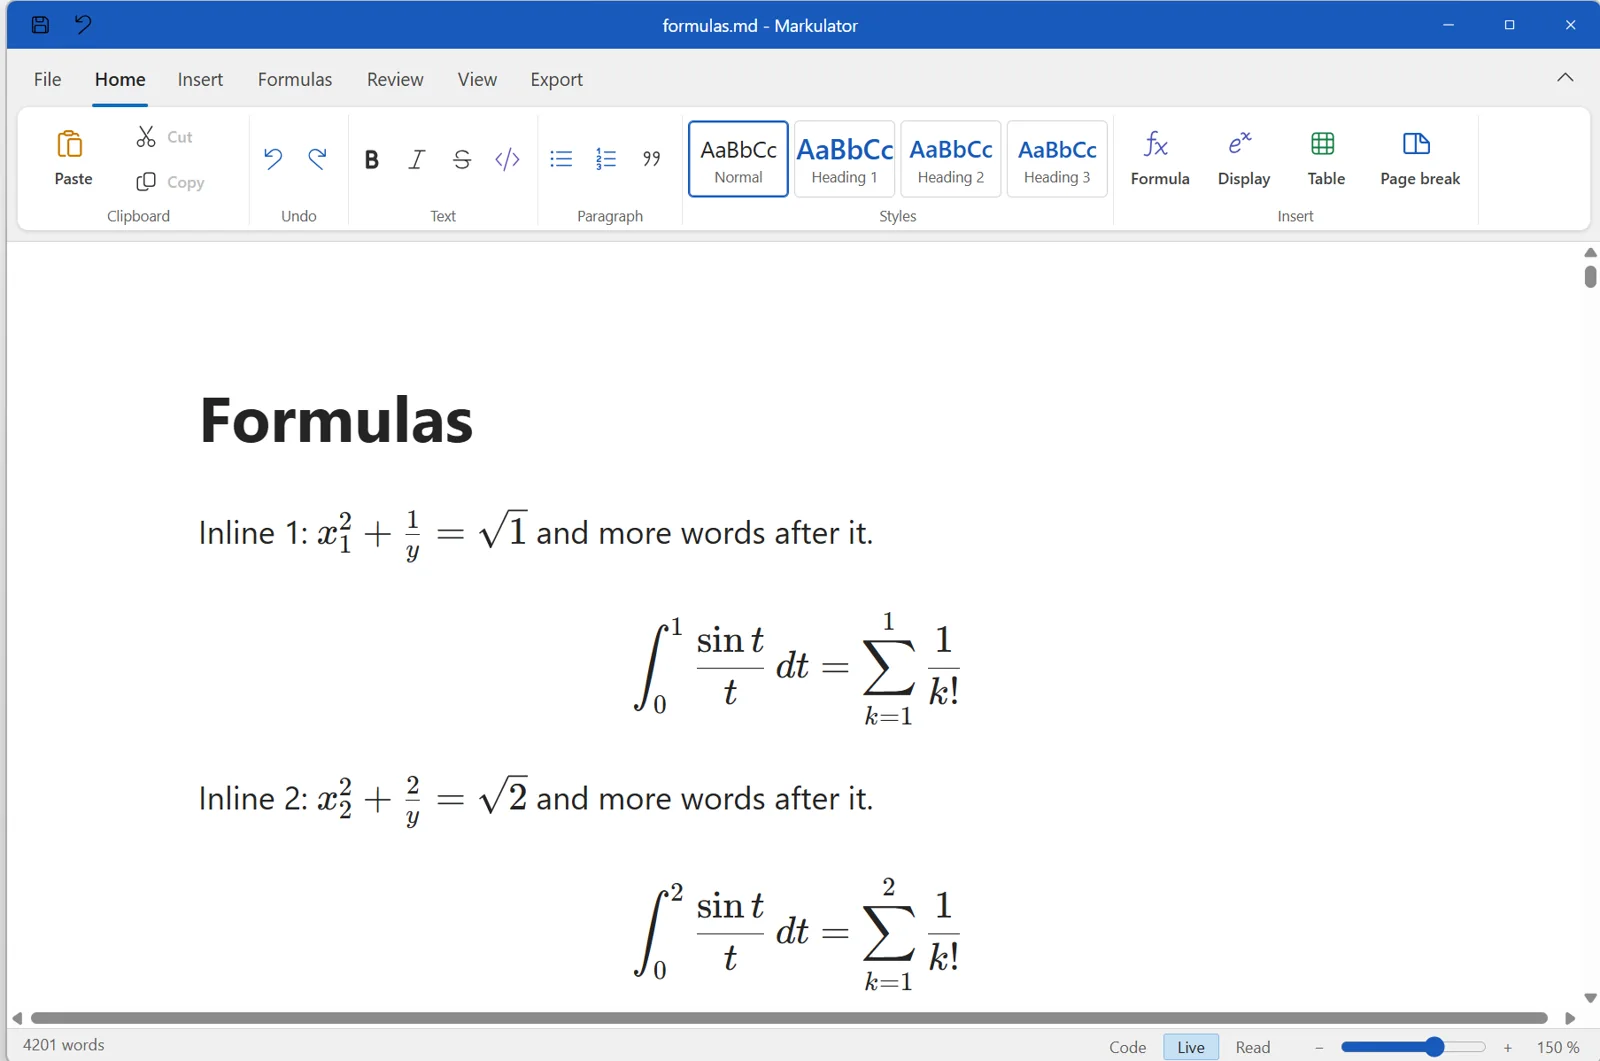The height and width of the screenshot is (1061, 1600).
Task: Insert a bulleted list
Action: (561, 159)
